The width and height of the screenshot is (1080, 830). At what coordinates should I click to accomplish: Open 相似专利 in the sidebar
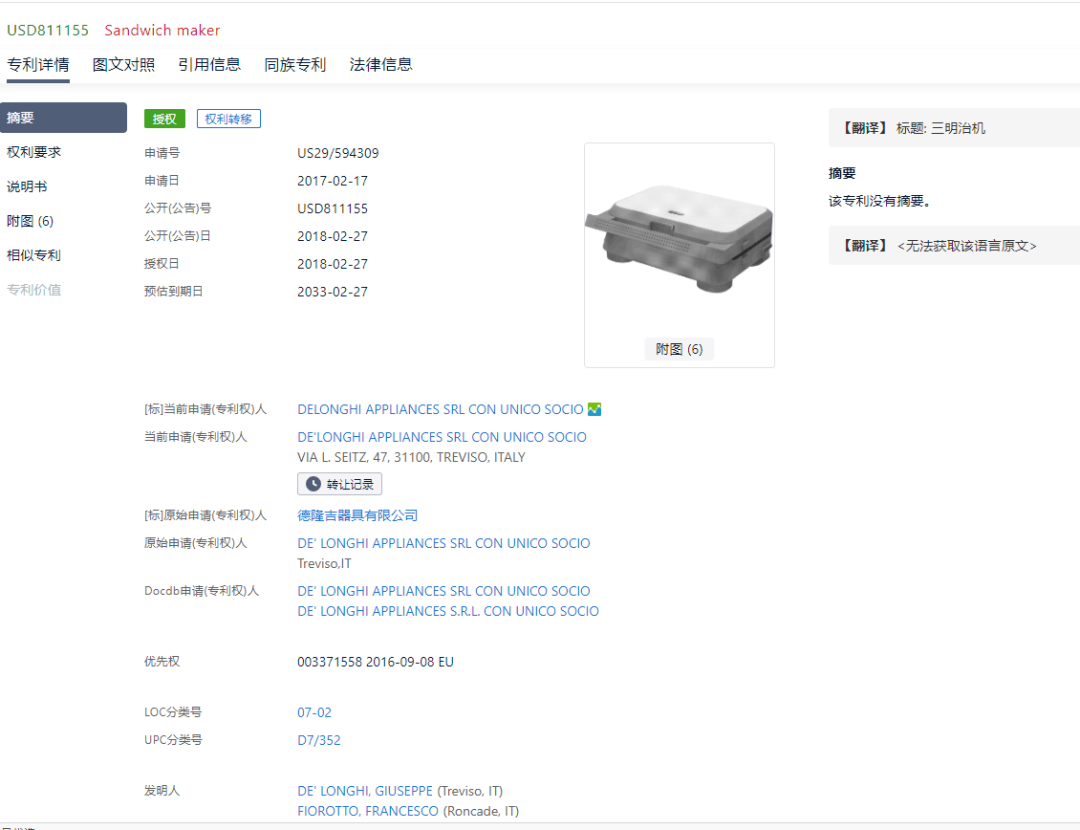(x=34, y=256)
